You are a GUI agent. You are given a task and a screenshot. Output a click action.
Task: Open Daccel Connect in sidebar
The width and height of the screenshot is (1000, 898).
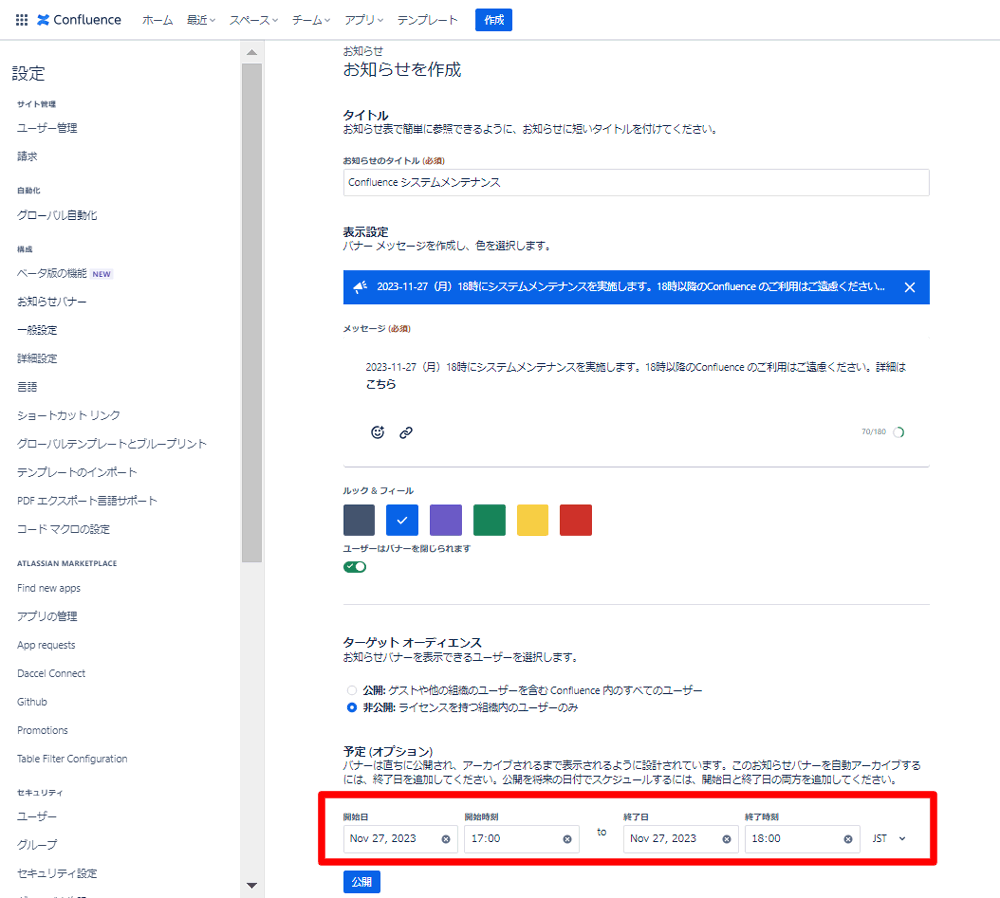pos(51,674)
